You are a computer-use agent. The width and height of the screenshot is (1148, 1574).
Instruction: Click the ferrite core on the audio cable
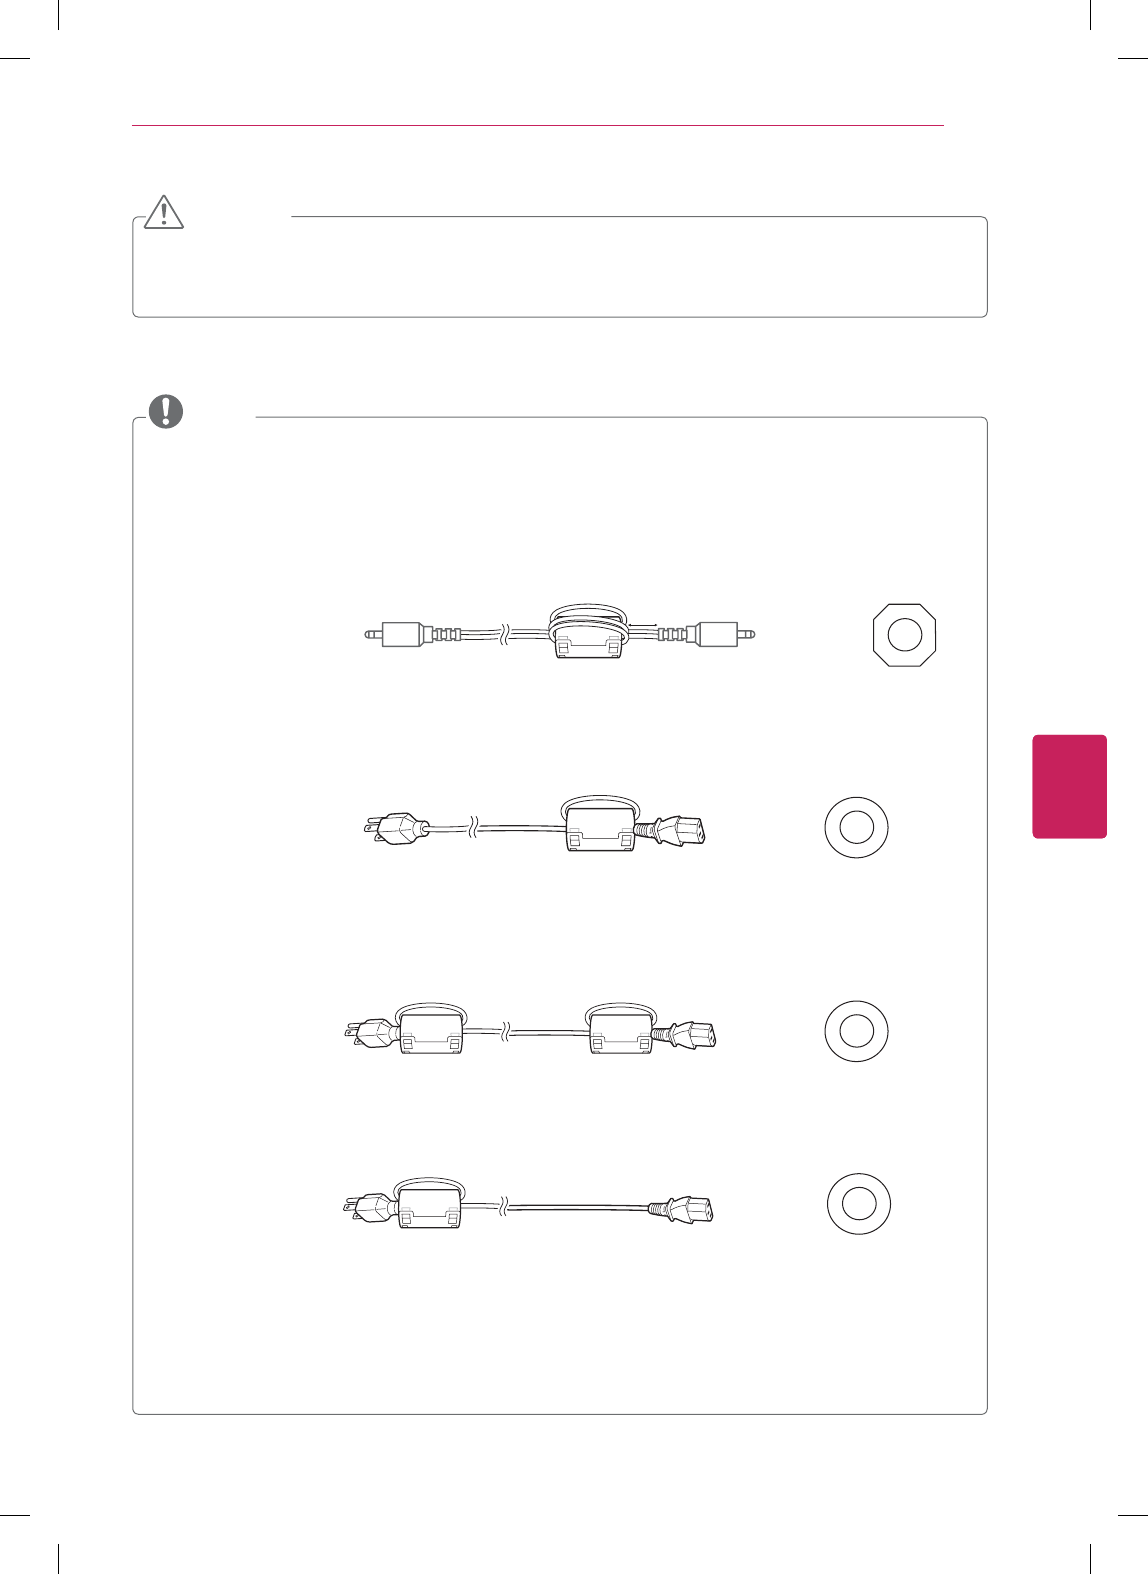(x=588, y=641)
